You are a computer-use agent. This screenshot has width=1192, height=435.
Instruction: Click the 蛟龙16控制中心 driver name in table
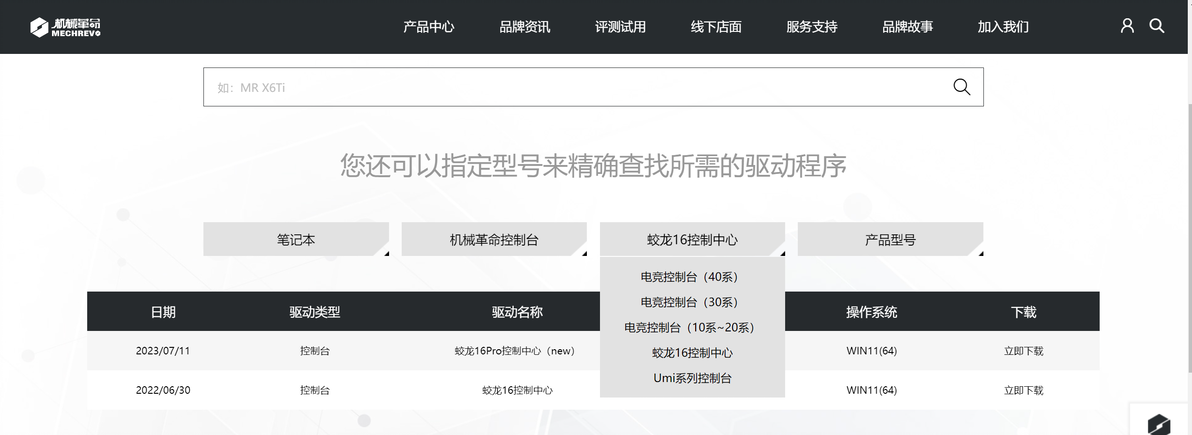(x=517, y=390)
